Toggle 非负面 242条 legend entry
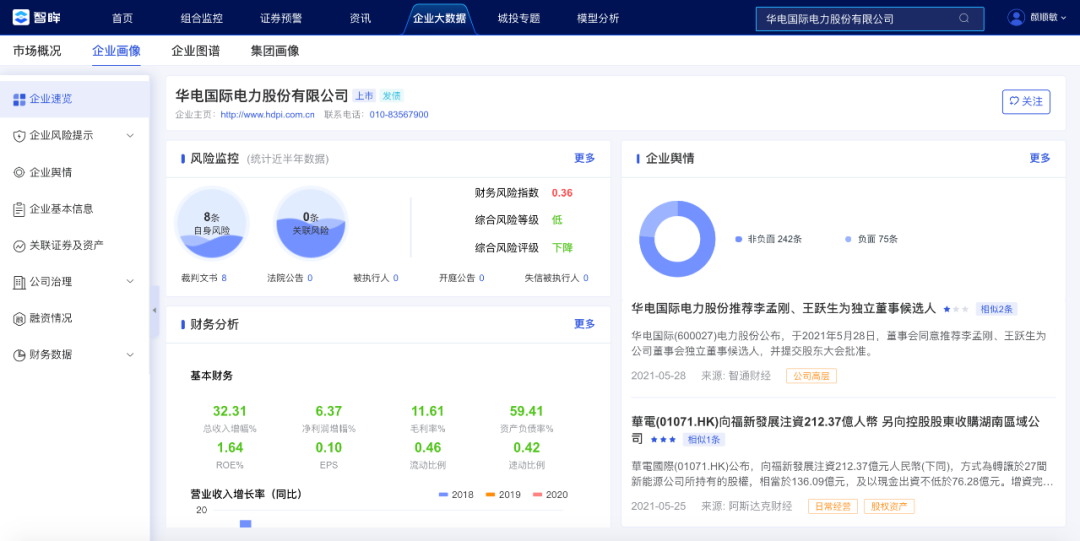The height and width of the screenshot is (541, 1080). [769, 239]
